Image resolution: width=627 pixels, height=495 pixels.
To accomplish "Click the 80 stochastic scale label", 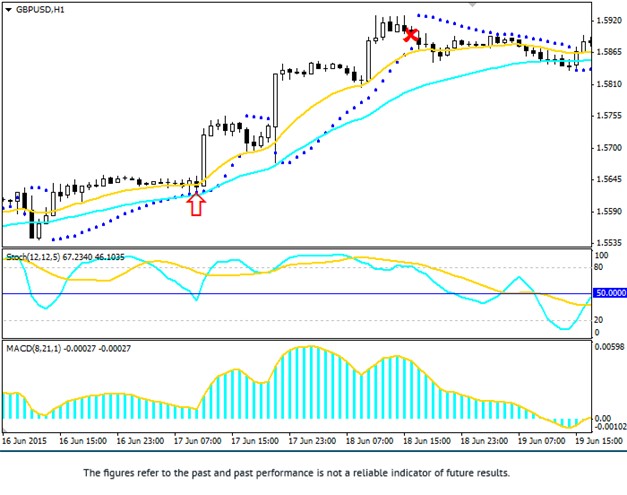I will point(599,267).
